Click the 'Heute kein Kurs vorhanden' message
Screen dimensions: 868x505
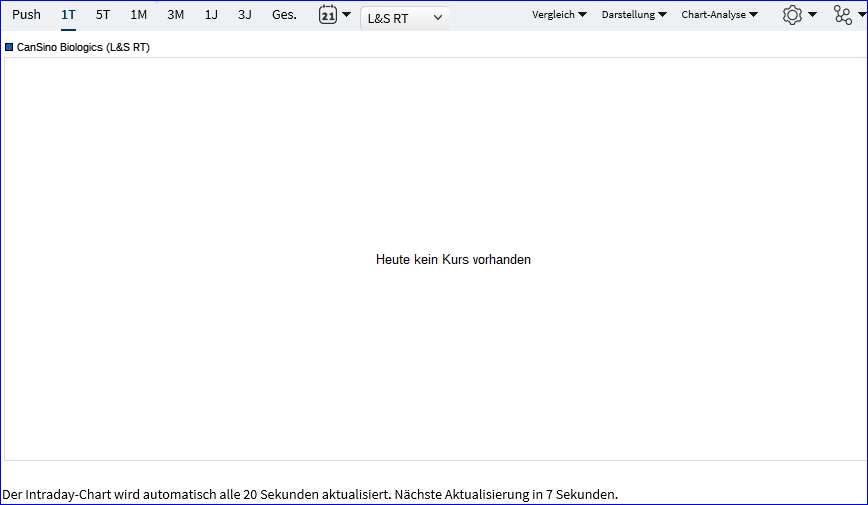point(453,260)
